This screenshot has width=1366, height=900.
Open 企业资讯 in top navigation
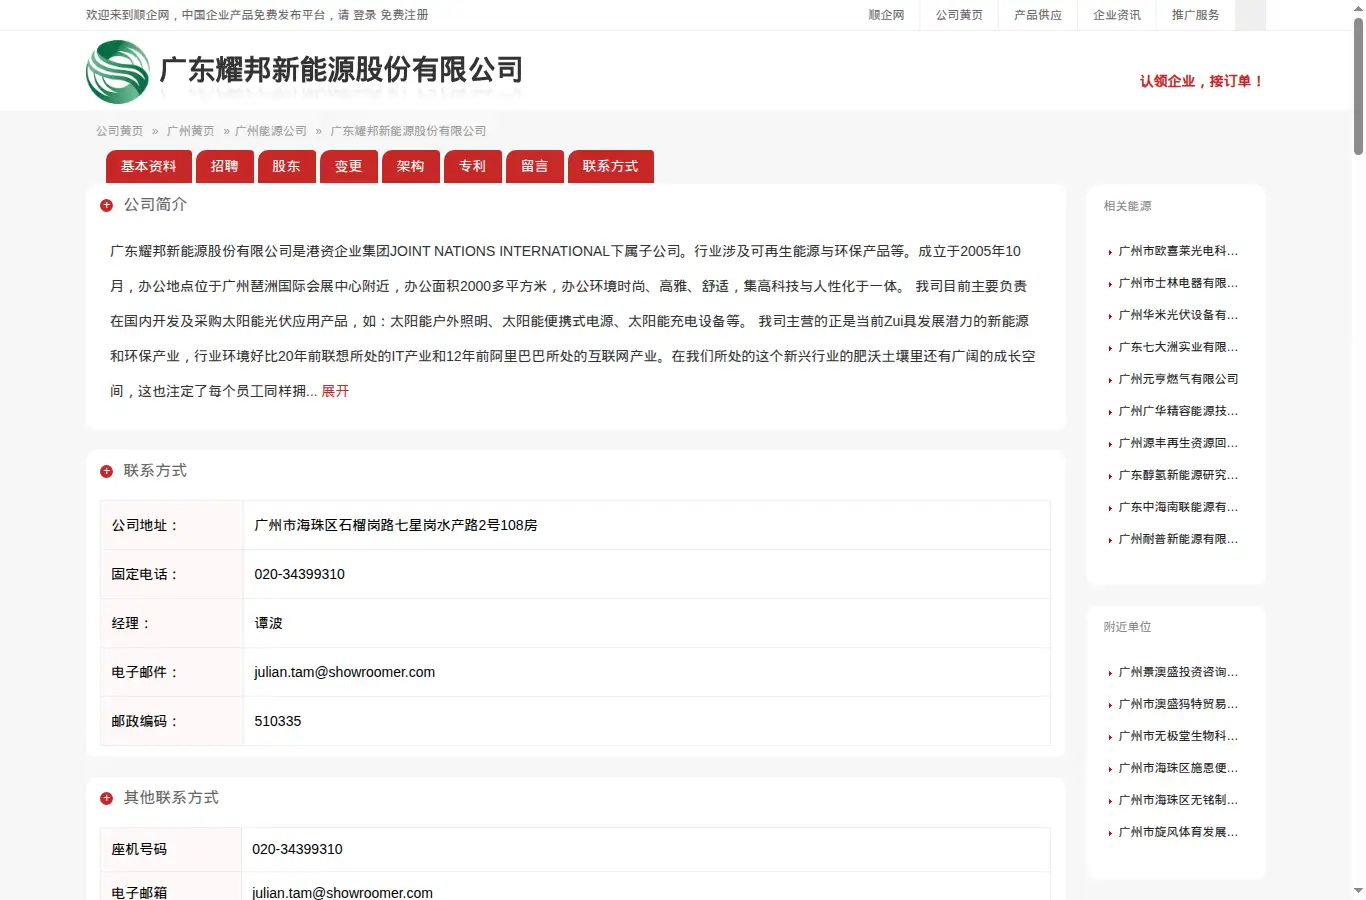tap(1117, 15)
